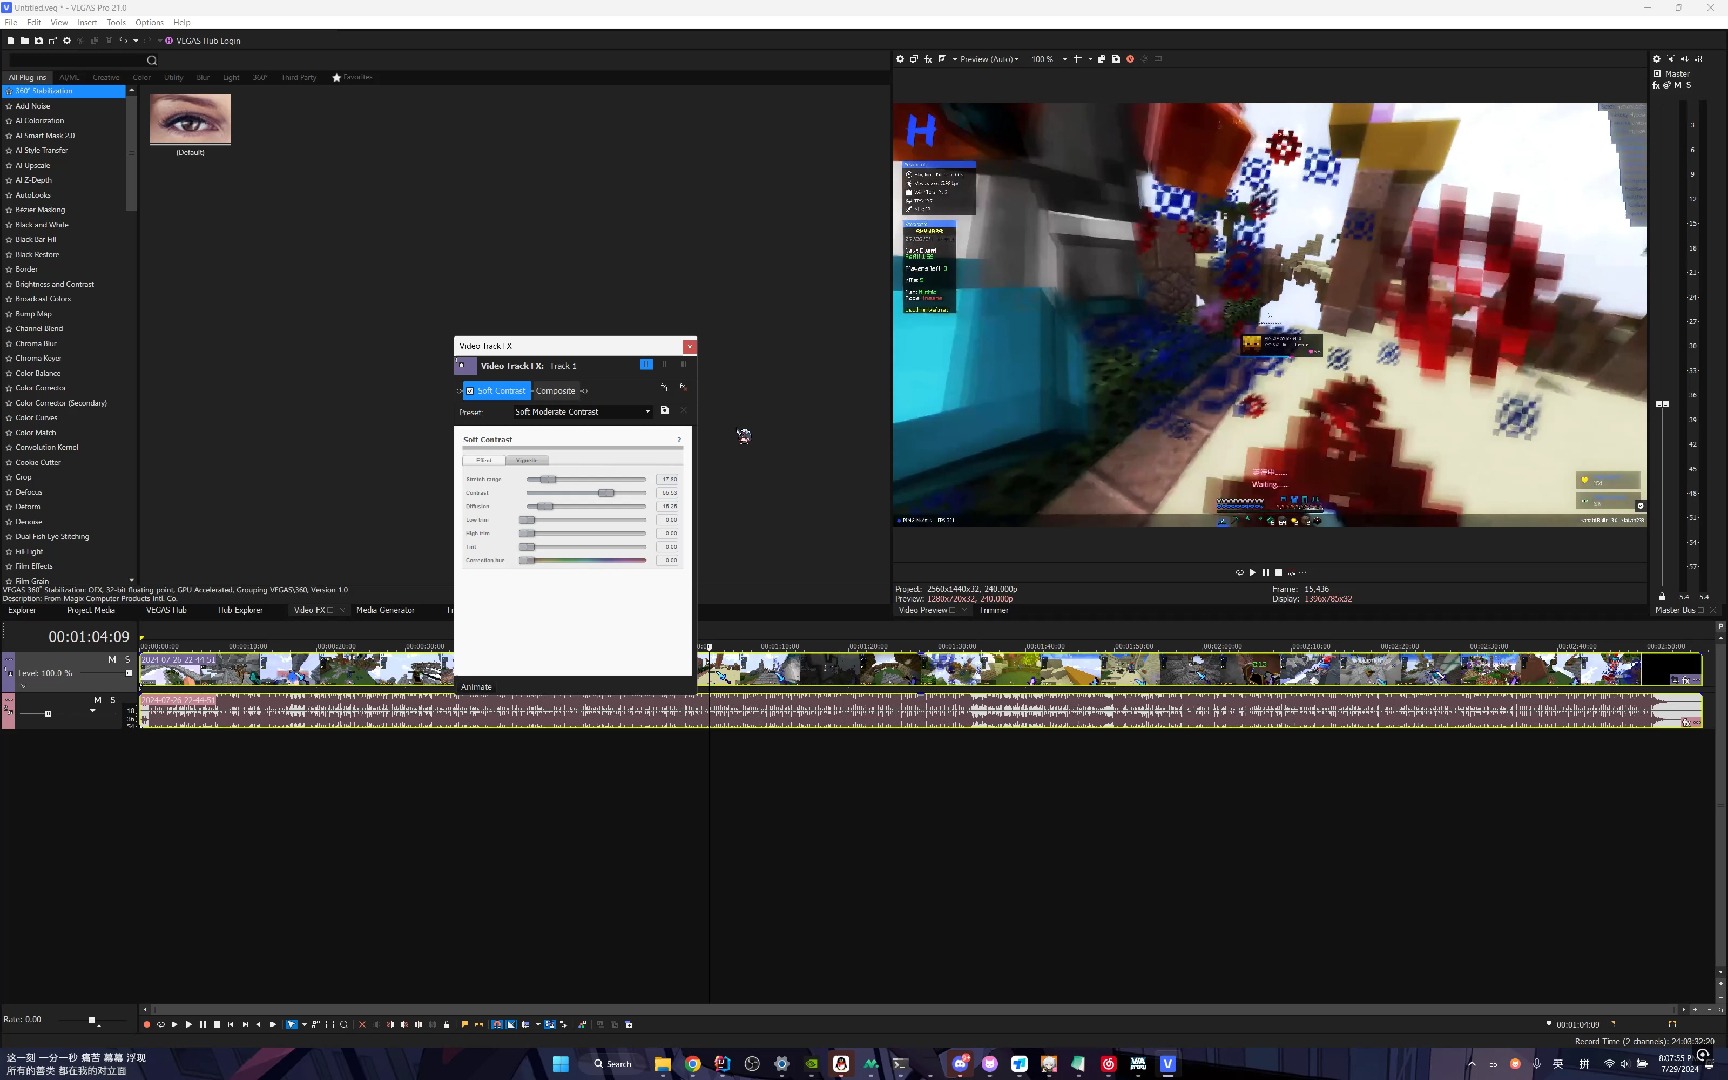Viewport: 1728px width, 1080px height.
Task: Insert marker with the orange flag icon
Action: [465, 1024]
